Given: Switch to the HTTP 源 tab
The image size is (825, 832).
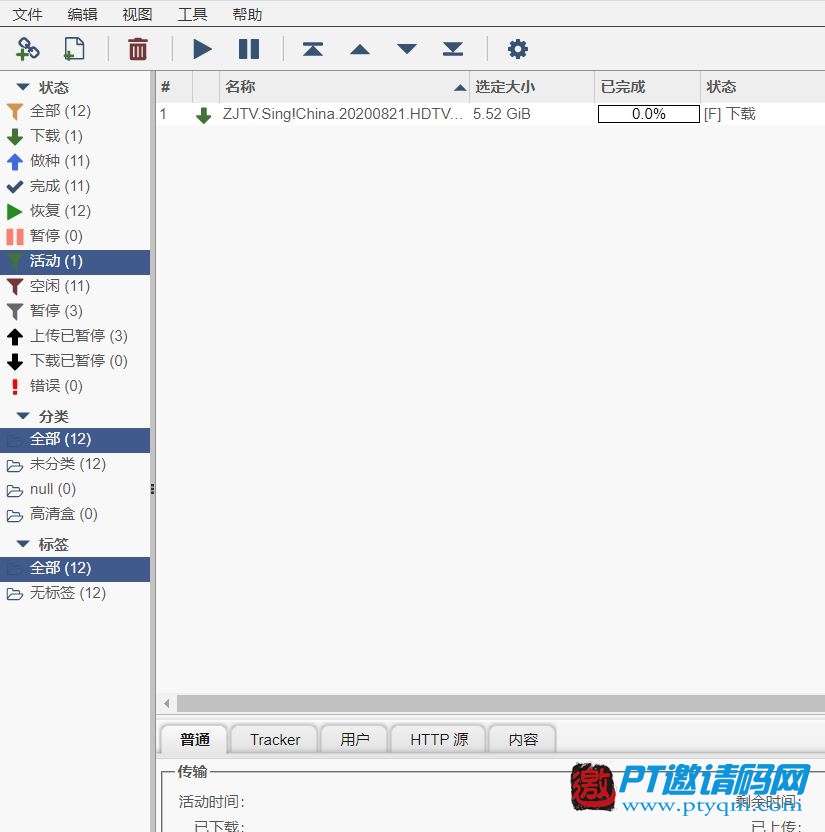Looking at the screenshot, I should 438,739.
